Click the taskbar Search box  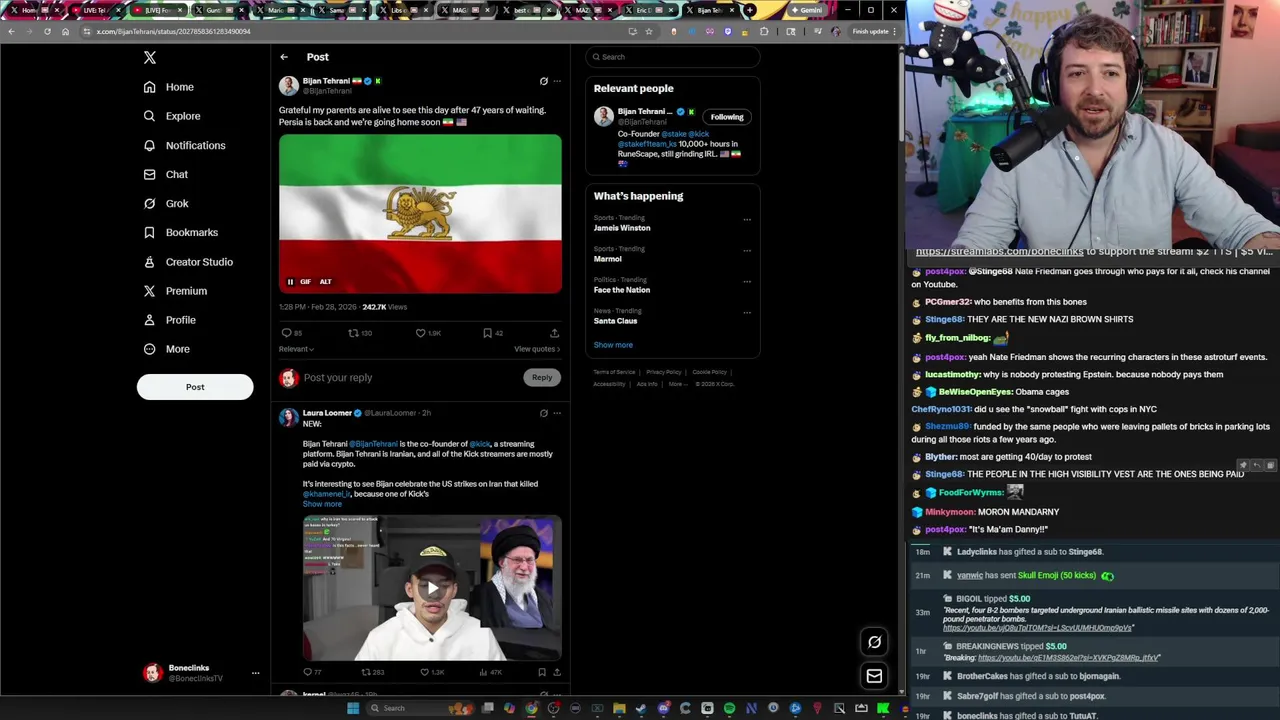click(420, 708)
